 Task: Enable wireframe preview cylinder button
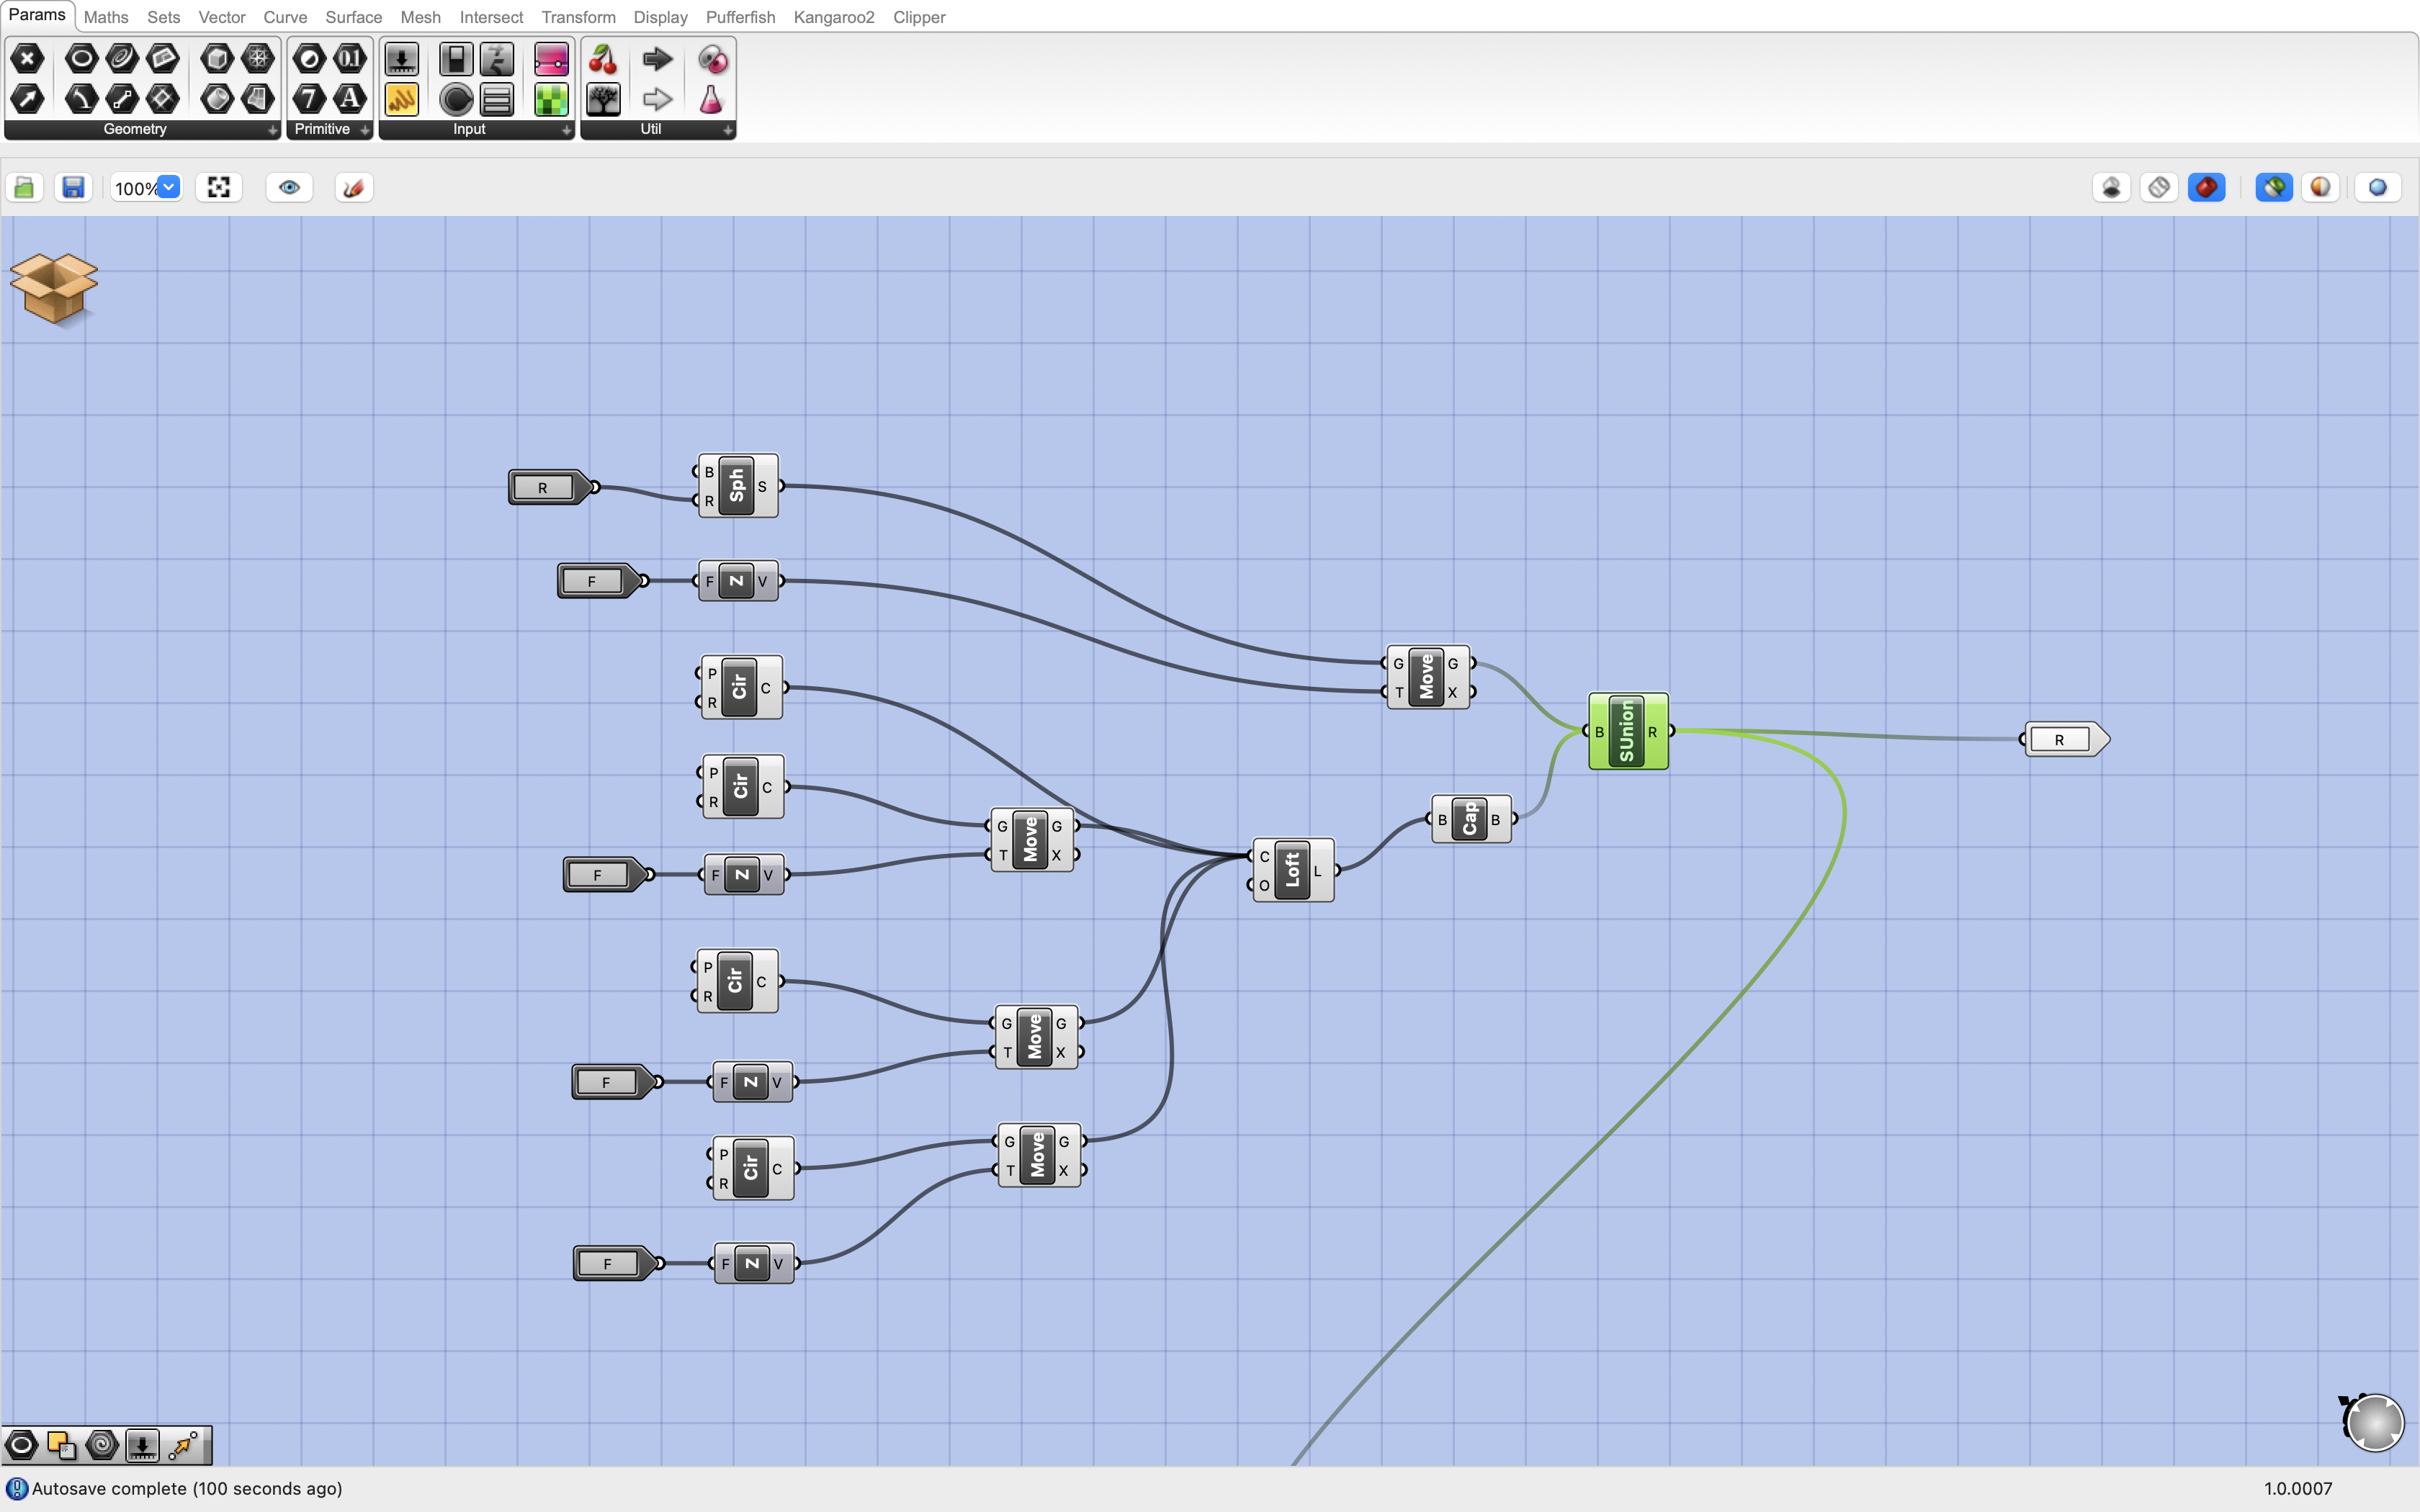click(2160, 188)
